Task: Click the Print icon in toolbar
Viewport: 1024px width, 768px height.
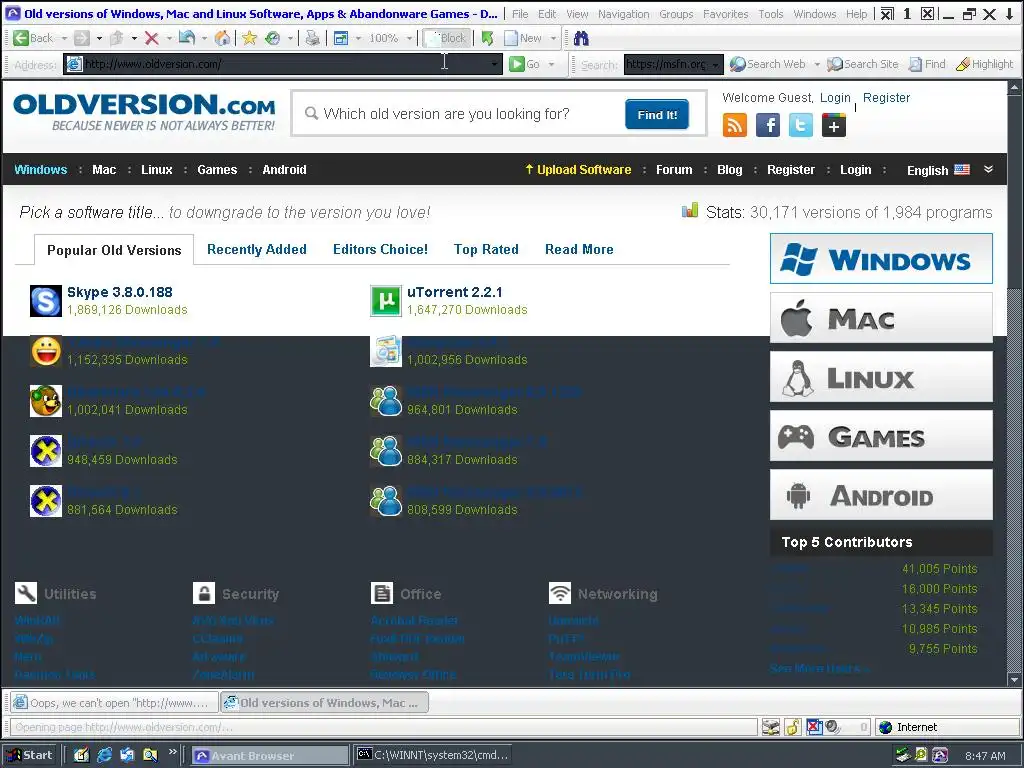Action: [313, 39]
